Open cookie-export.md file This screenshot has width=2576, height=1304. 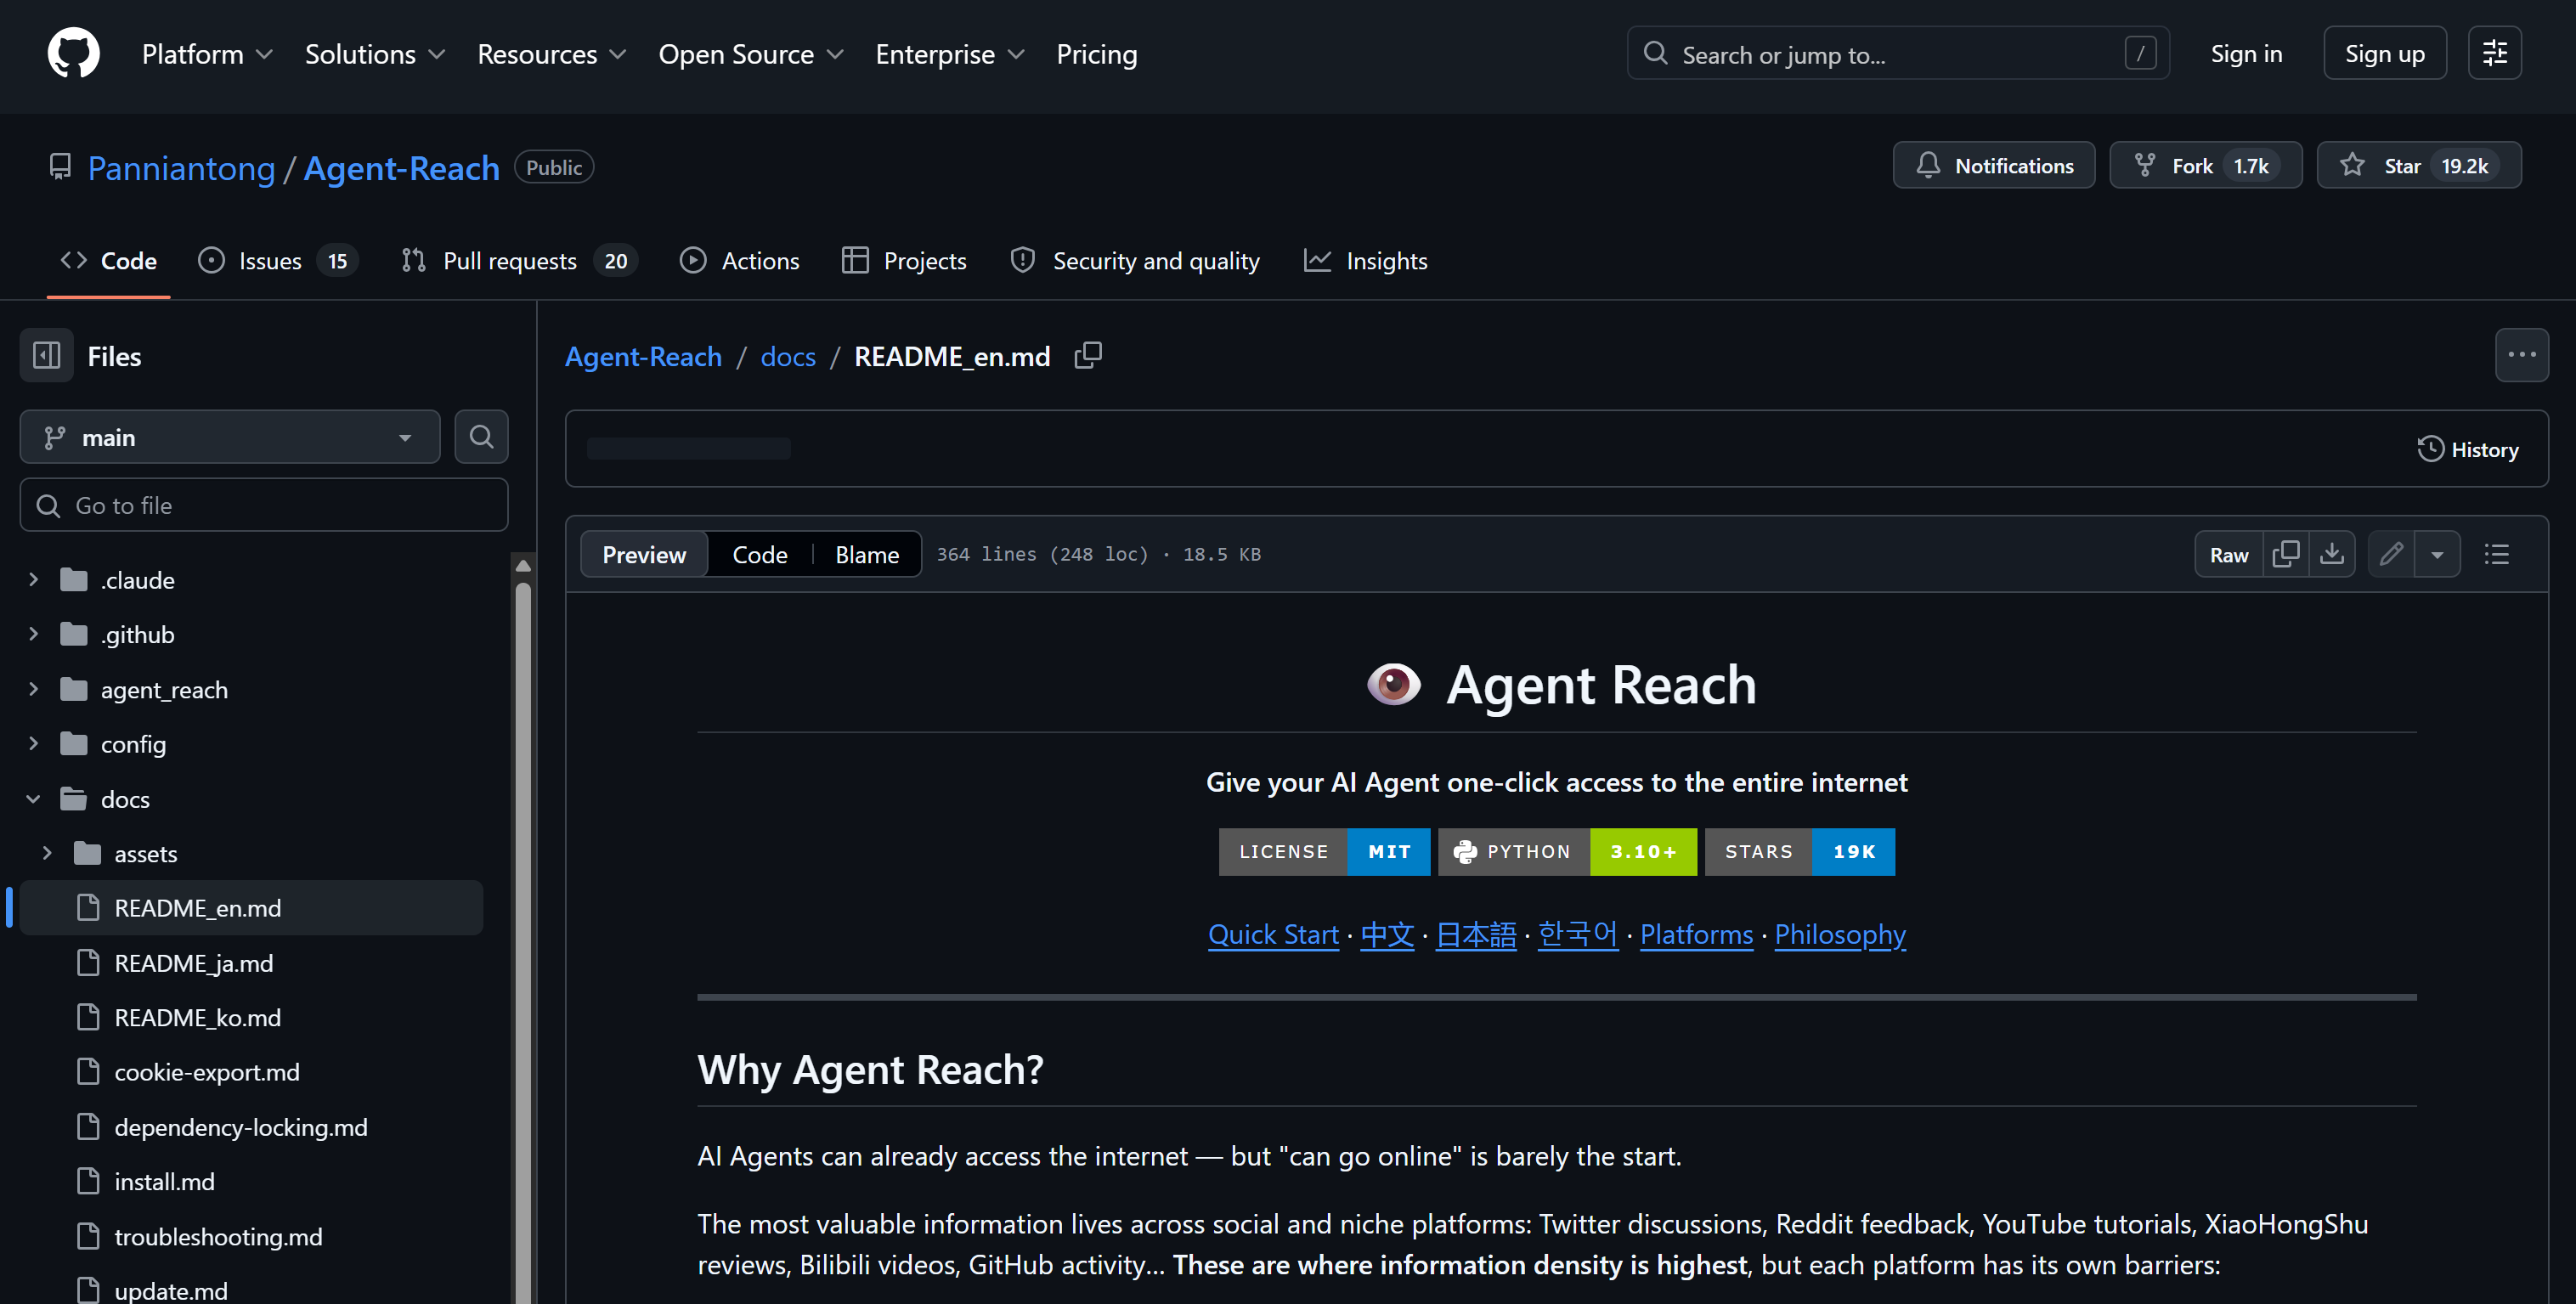tap(206, 1071)
